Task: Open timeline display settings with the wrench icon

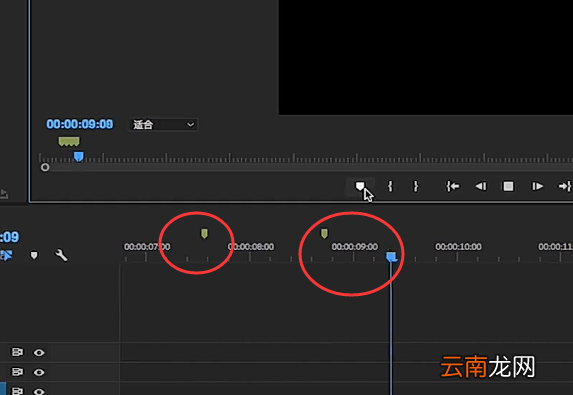Action: [61, 255]
